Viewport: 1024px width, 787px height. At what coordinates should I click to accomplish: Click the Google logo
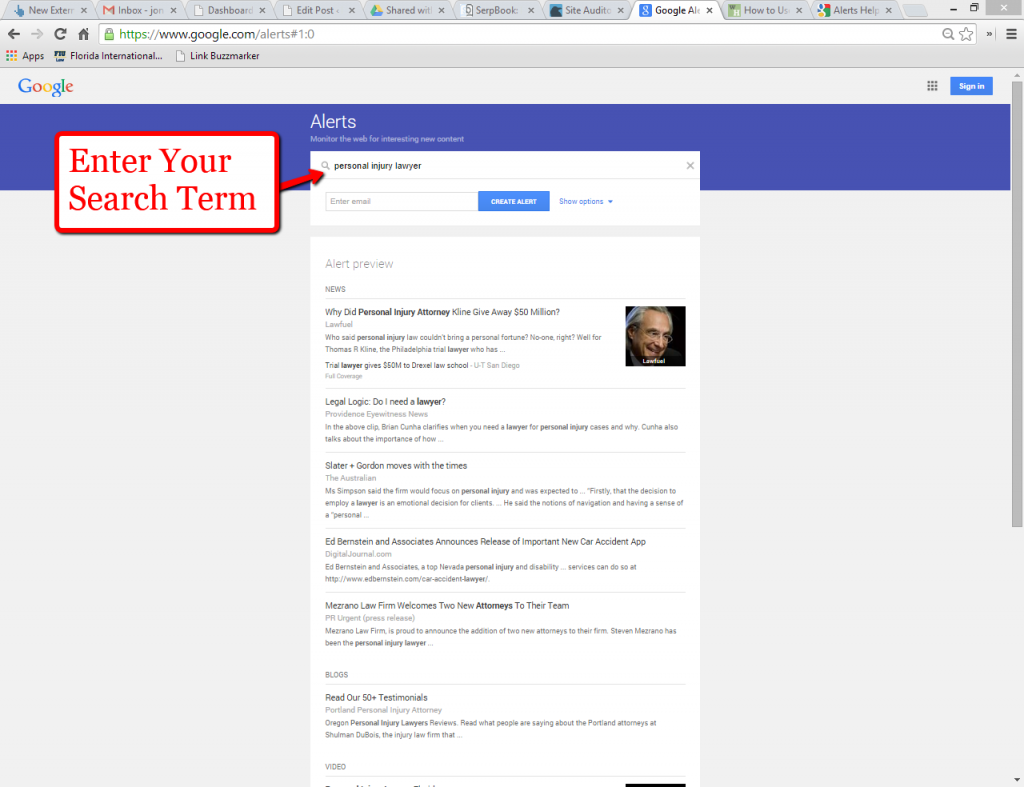tap(46, 86)
